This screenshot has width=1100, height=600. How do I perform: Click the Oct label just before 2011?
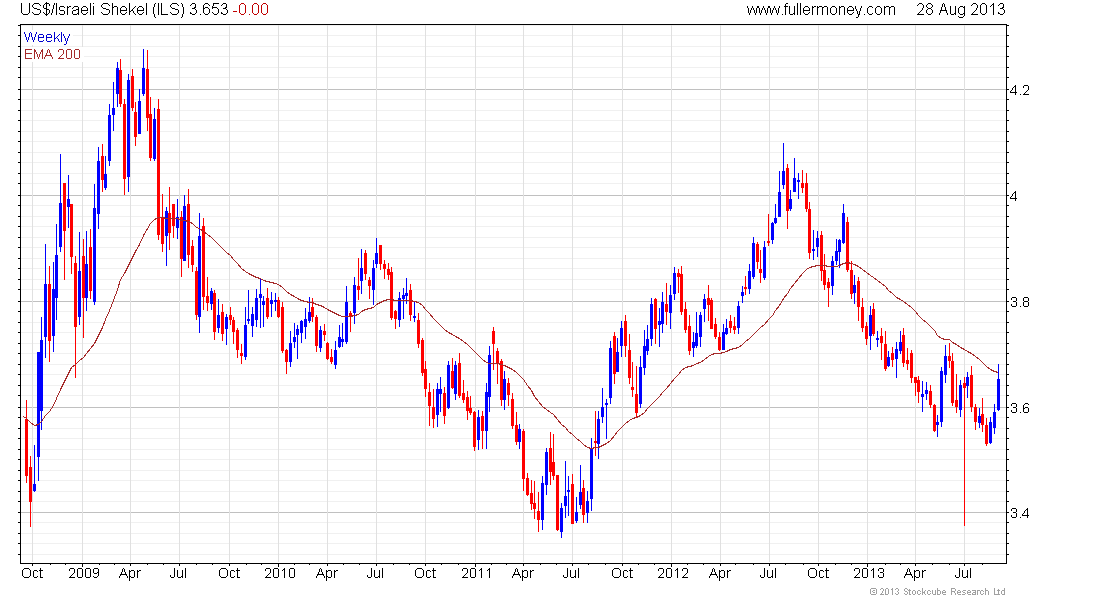(425, 573)
